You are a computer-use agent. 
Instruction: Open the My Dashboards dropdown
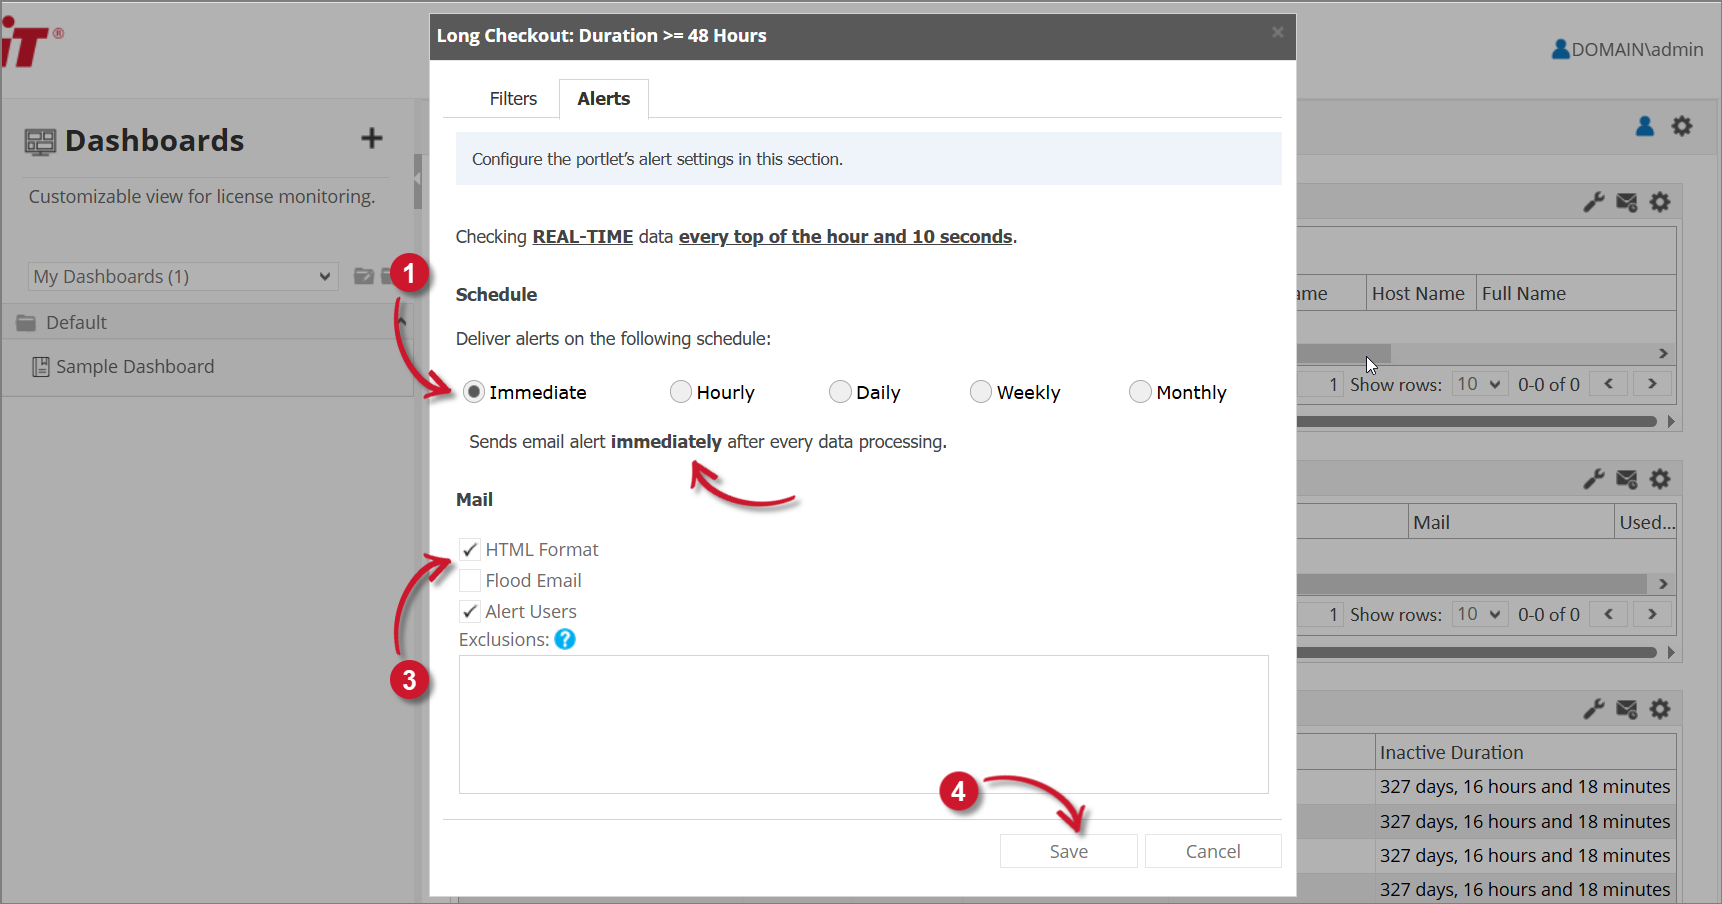click(x=183, y=276)
